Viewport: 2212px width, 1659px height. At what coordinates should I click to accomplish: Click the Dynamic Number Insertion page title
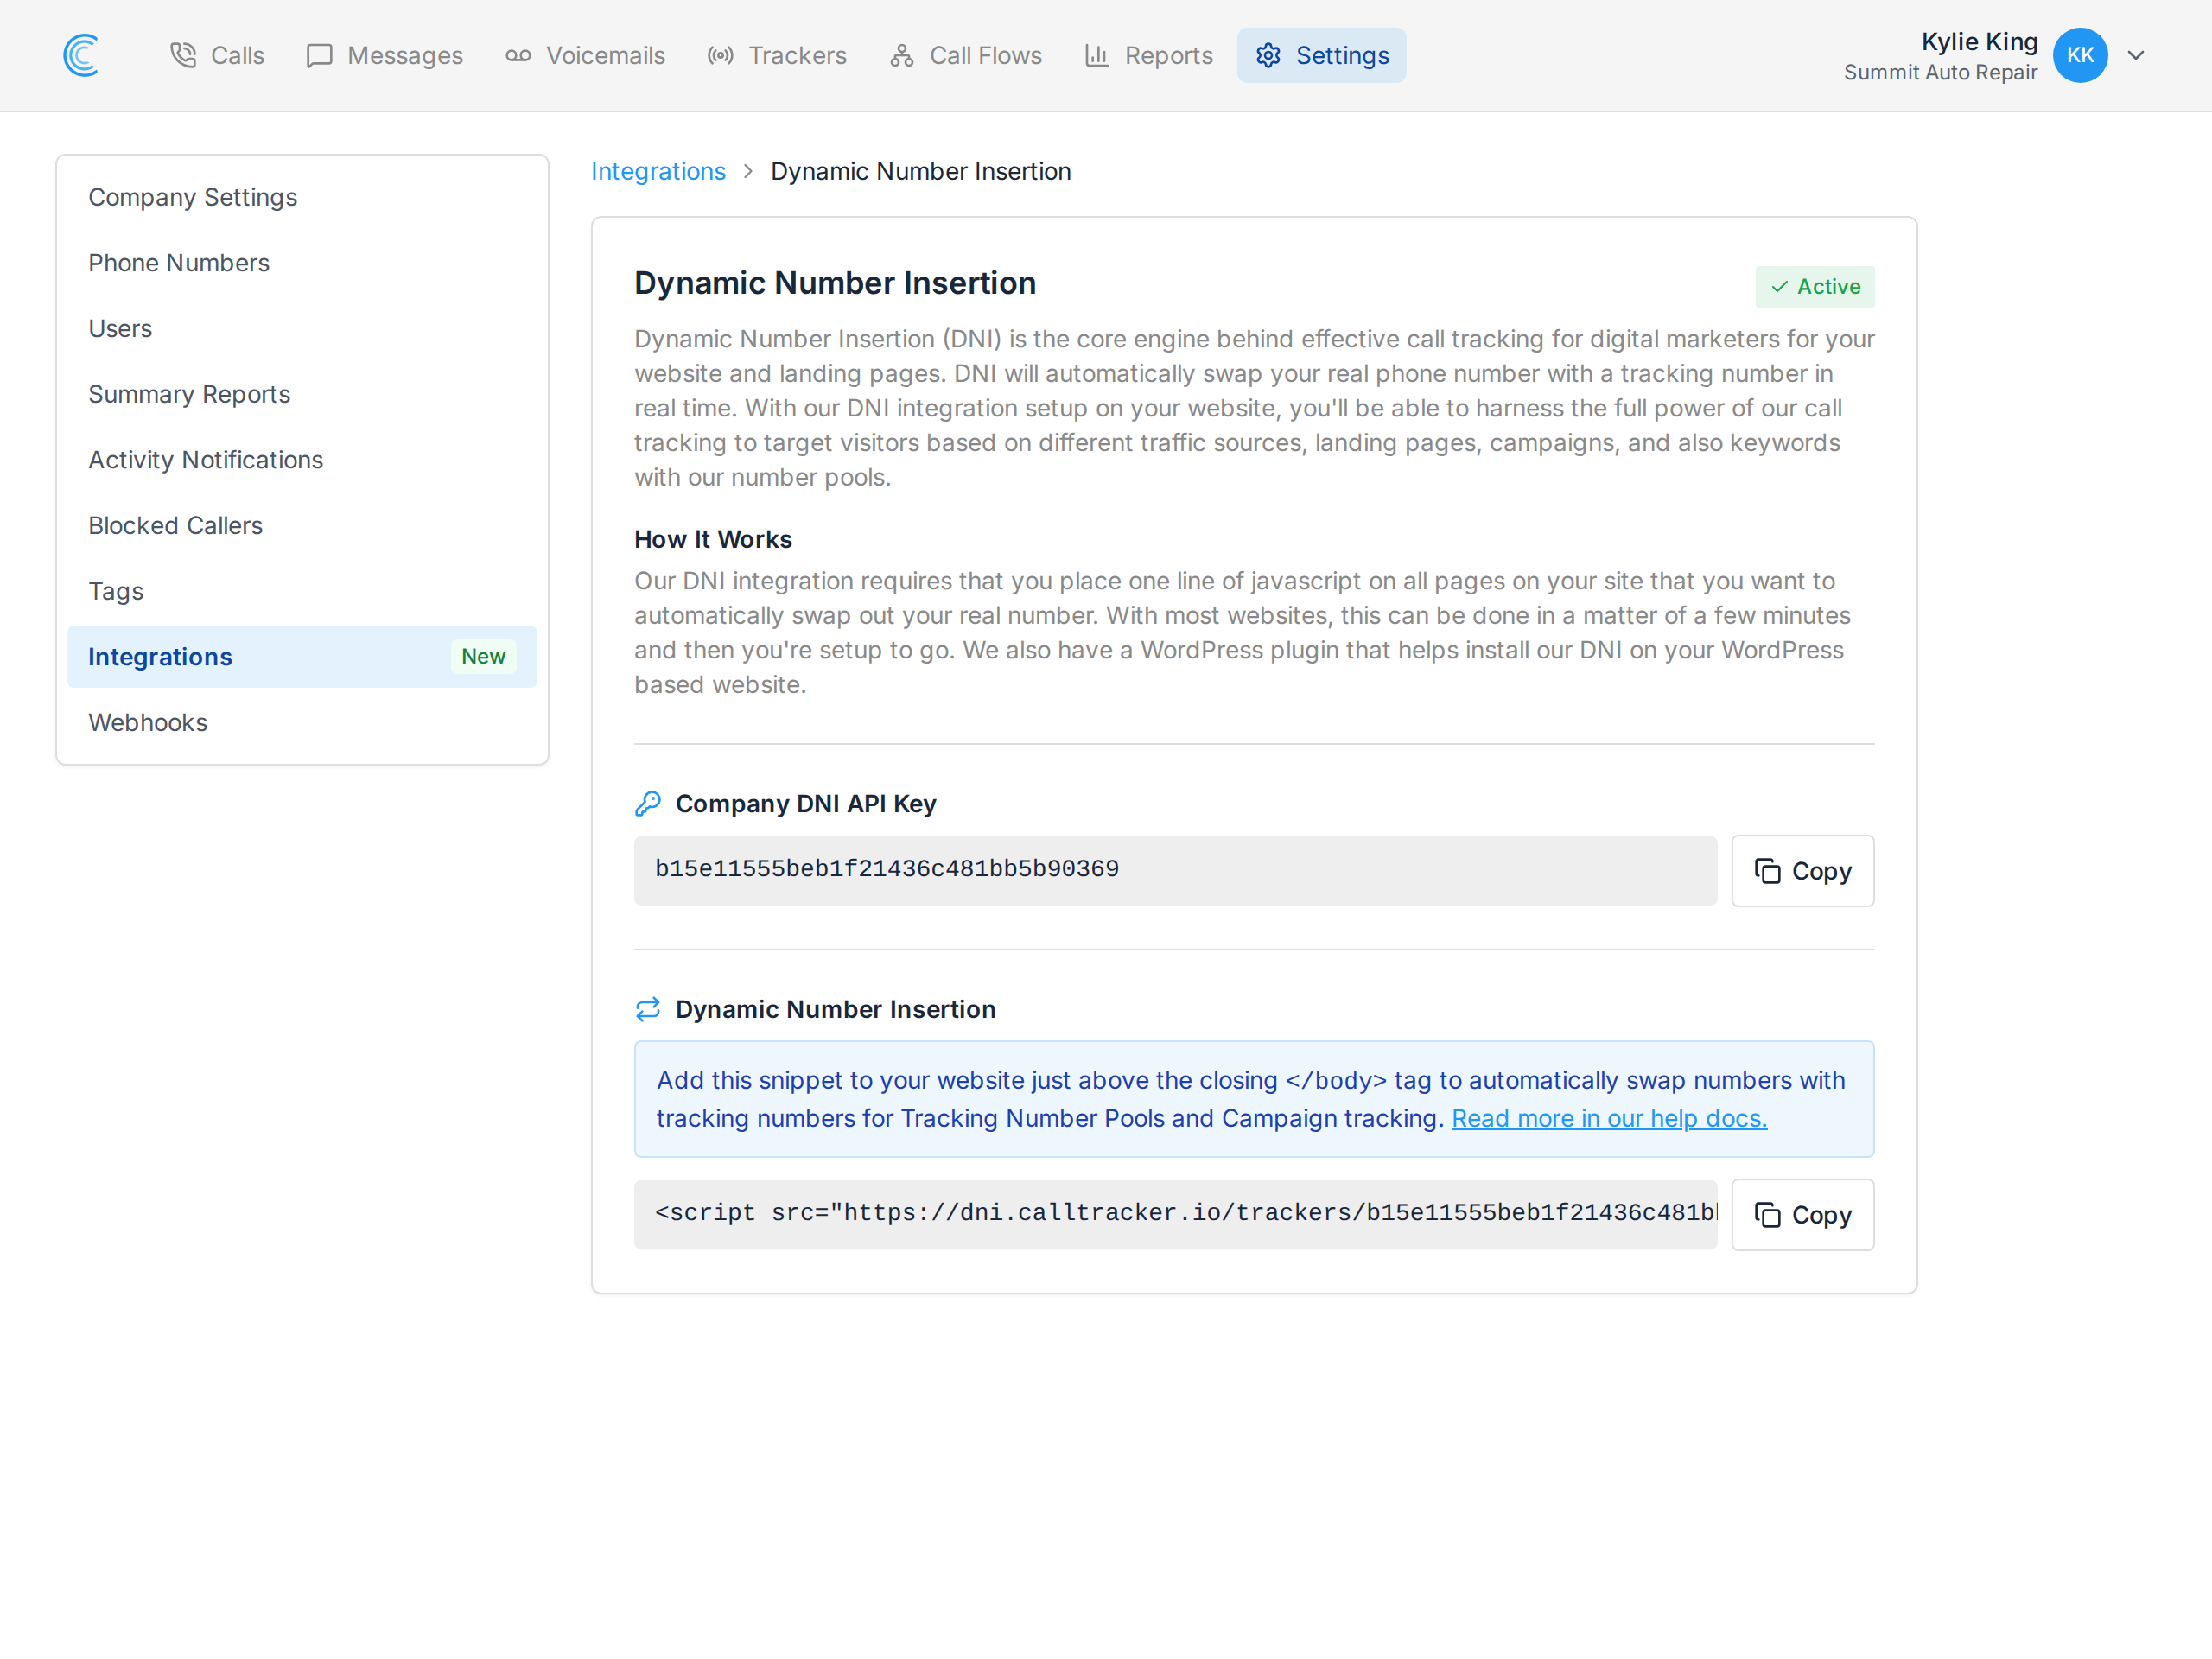(835, 283)
